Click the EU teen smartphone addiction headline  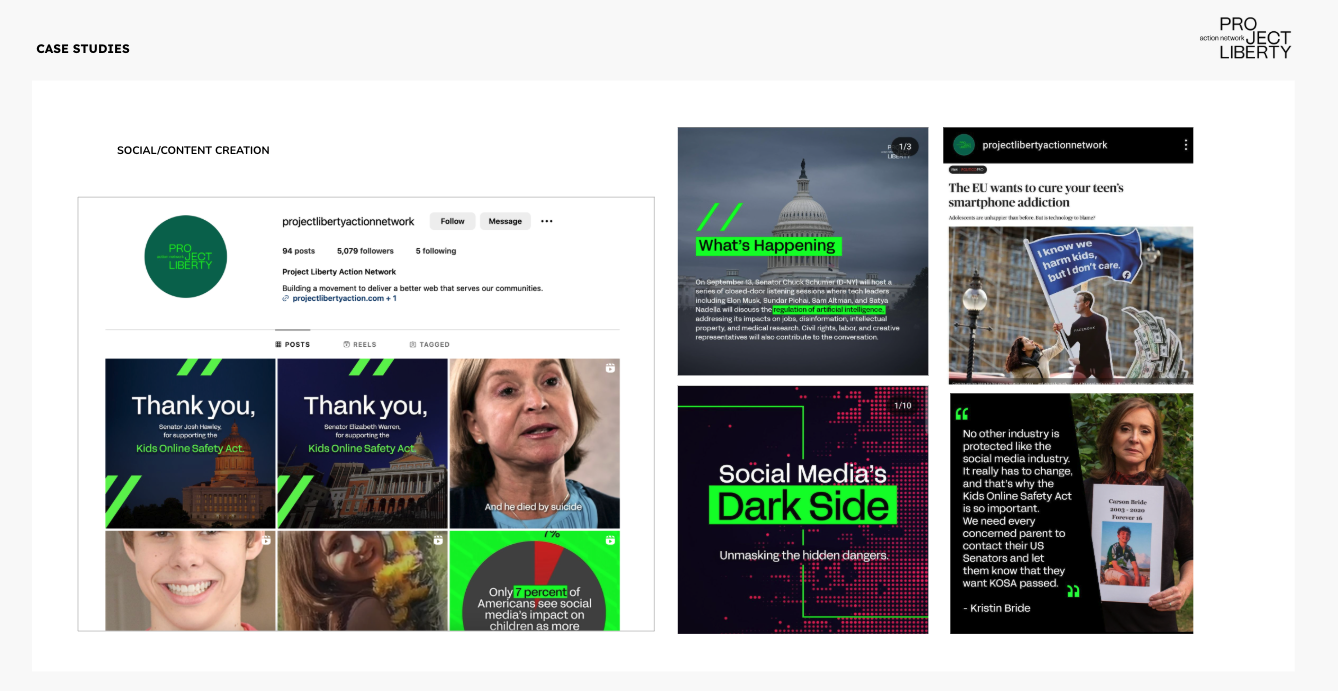coord(1036,194)
